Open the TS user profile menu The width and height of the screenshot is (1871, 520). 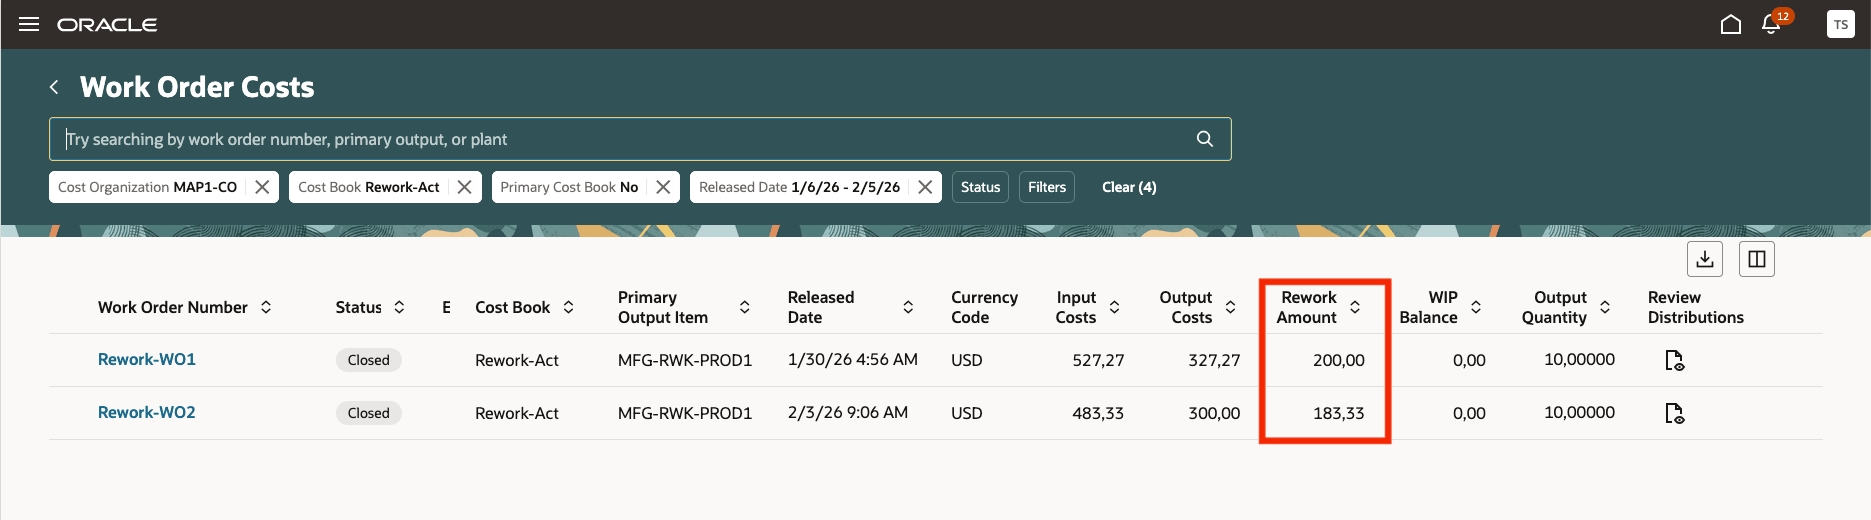point(1840,25)
